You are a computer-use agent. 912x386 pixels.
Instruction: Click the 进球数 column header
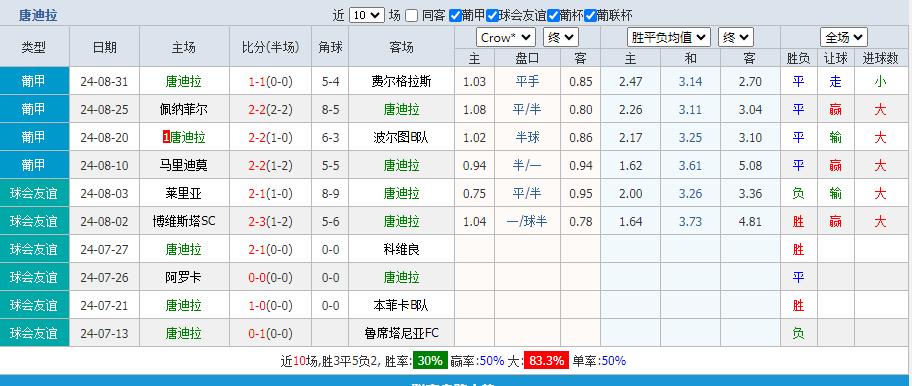click(x=881, y=58)
